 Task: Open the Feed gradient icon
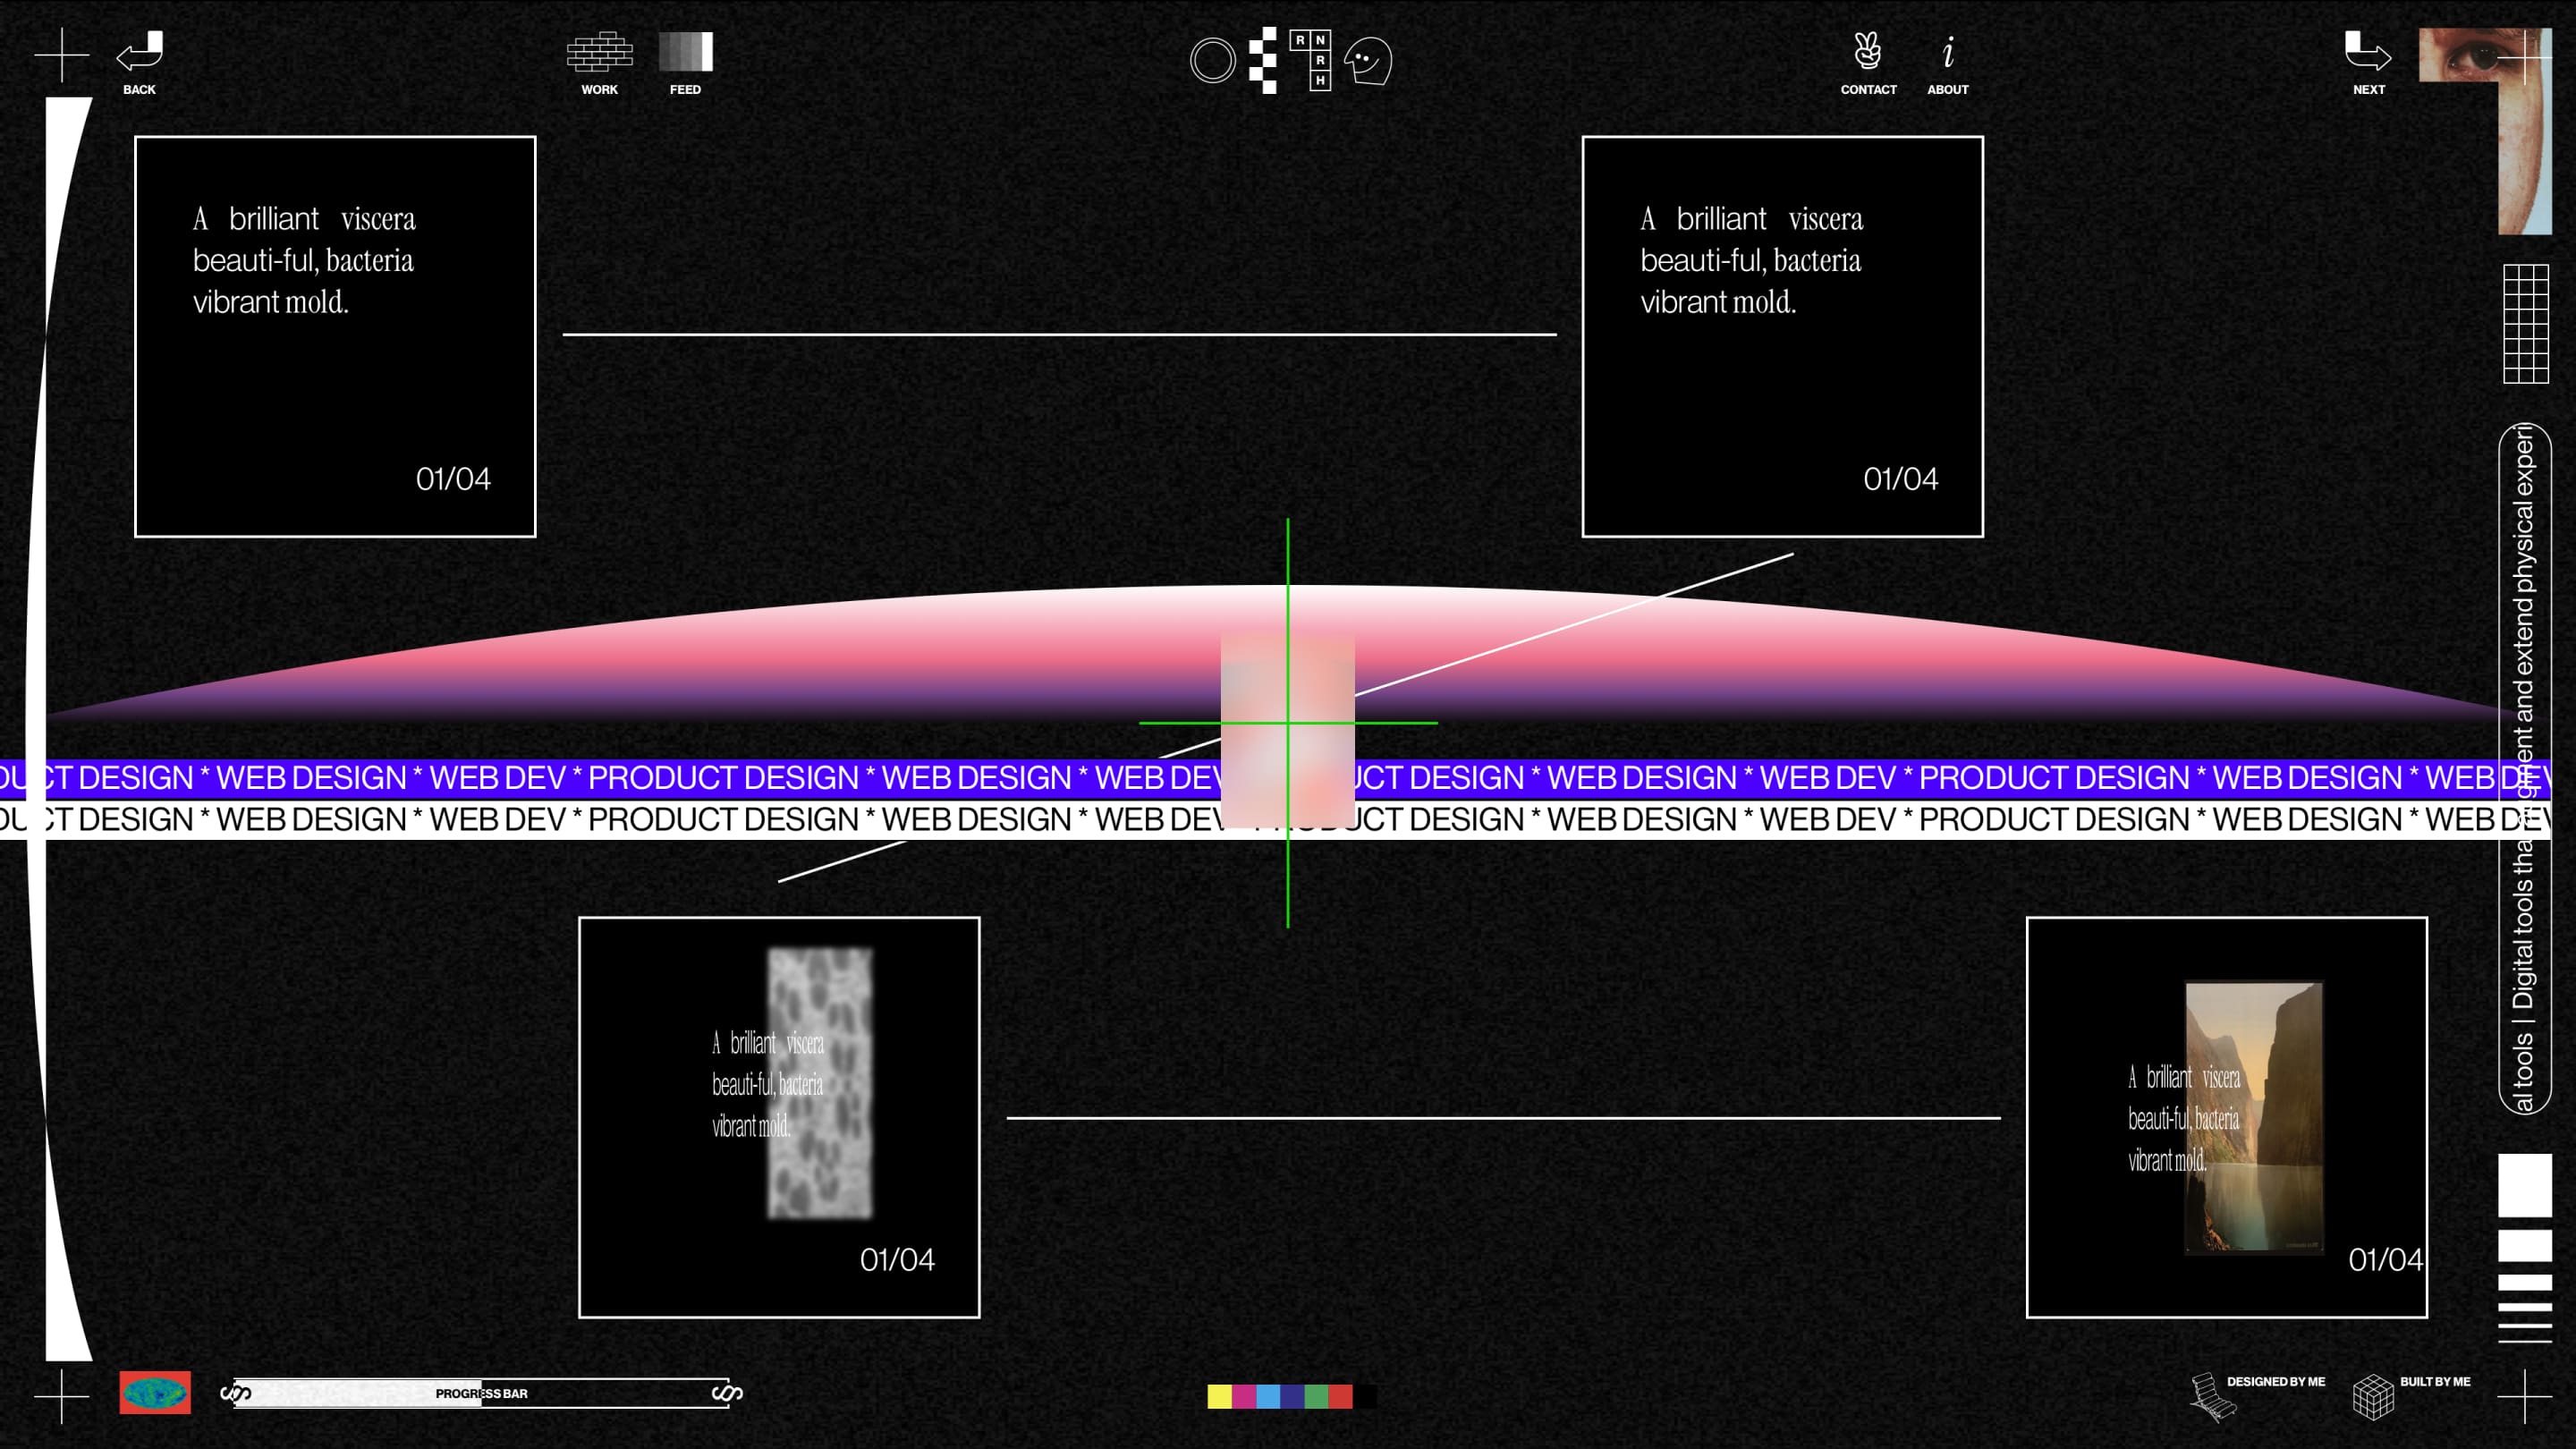[685, 52]
